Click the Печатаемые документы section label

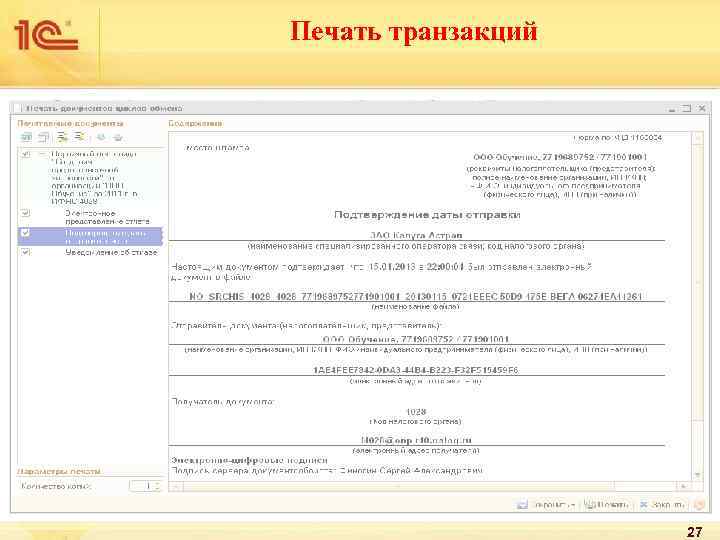pos(70,124)
